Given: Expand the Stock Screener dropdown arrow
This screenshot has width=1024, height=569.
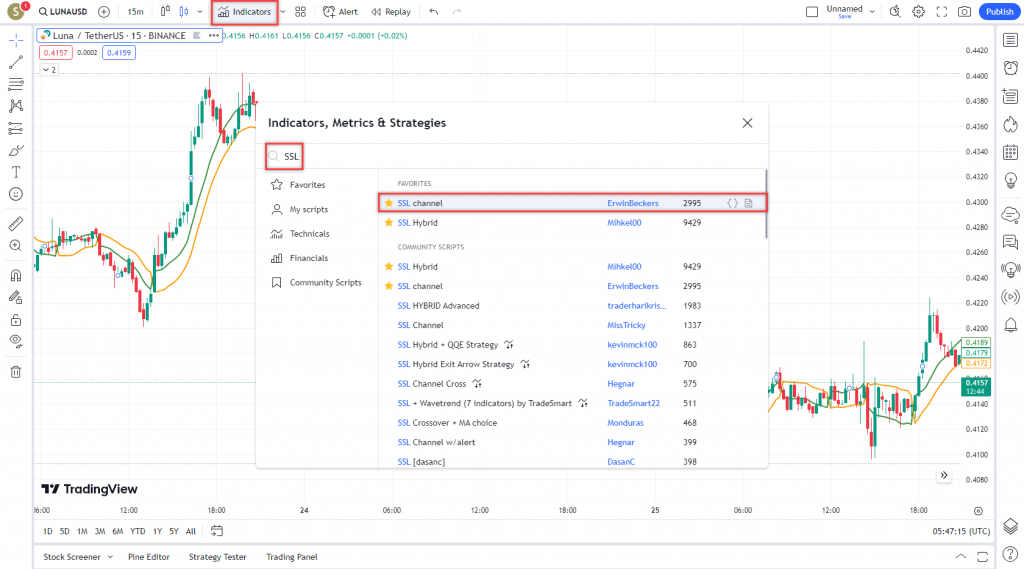Looking at the screenshot, I should pyautogui.click(x=110, y=557).
